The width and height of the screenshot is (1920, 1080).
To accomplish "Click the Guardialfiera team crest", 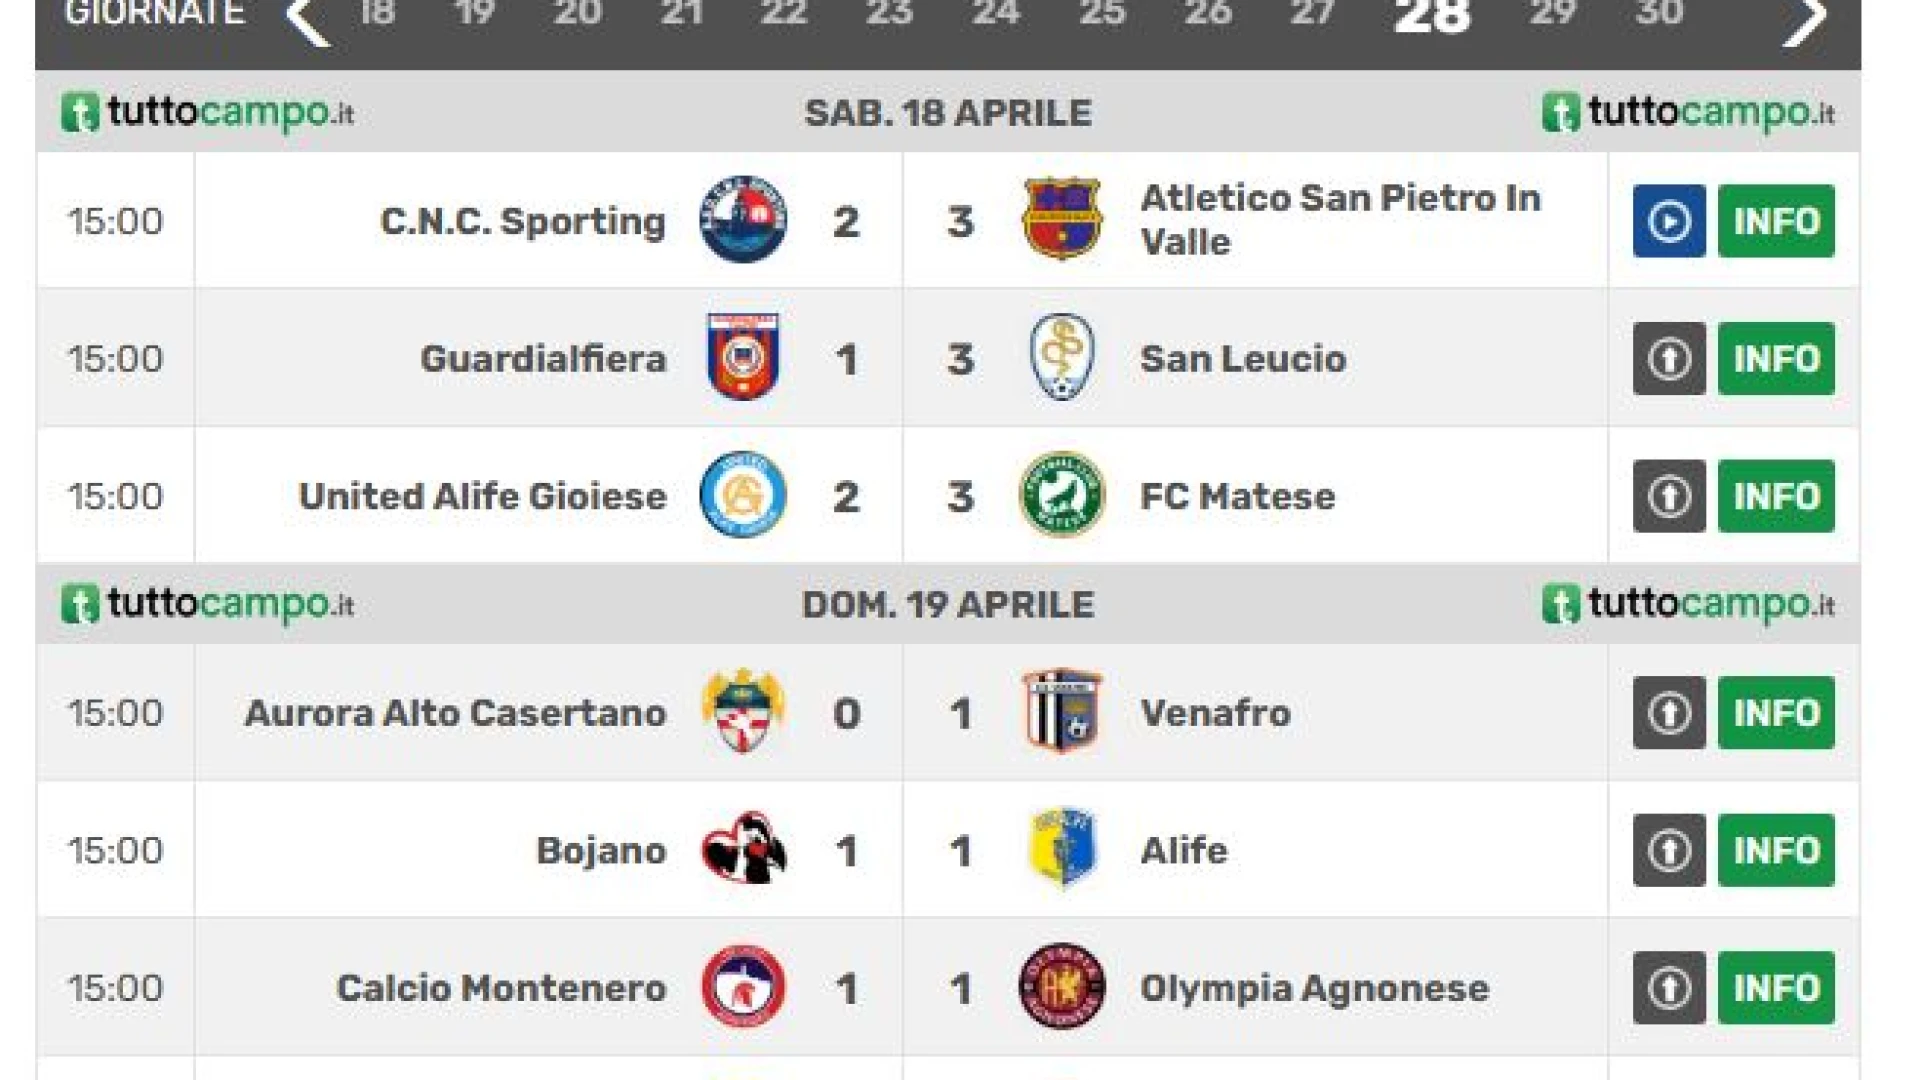I will 742,357.
